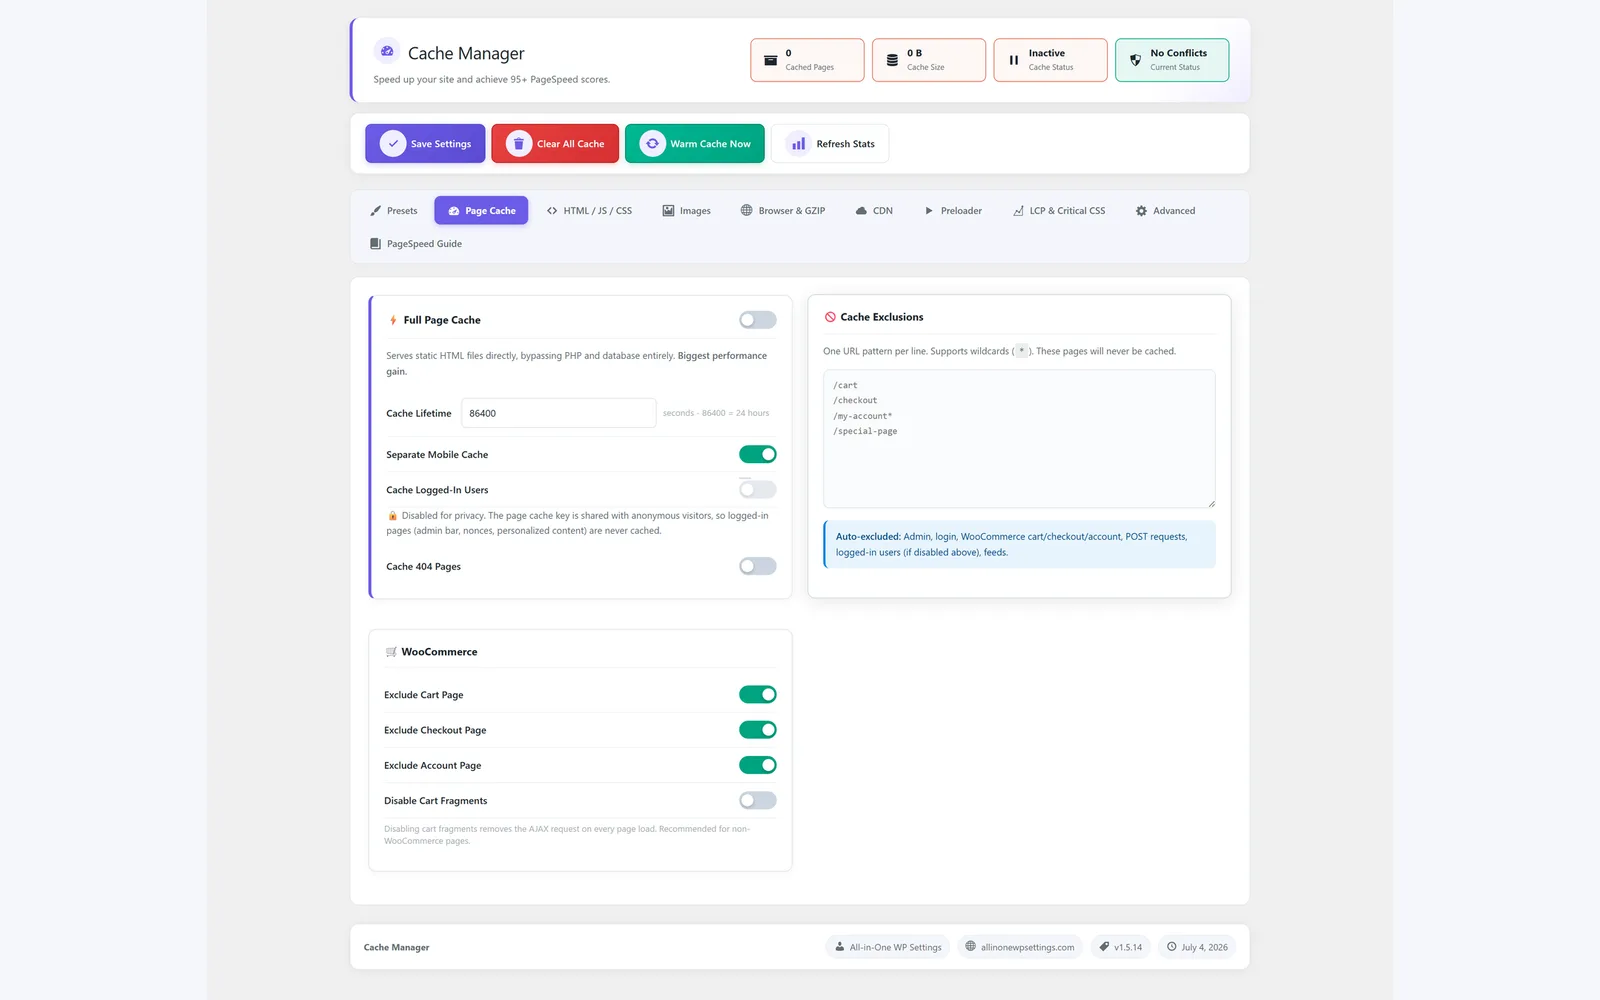Open LCP & Critical CSS tab

[x=1059, y=211]
